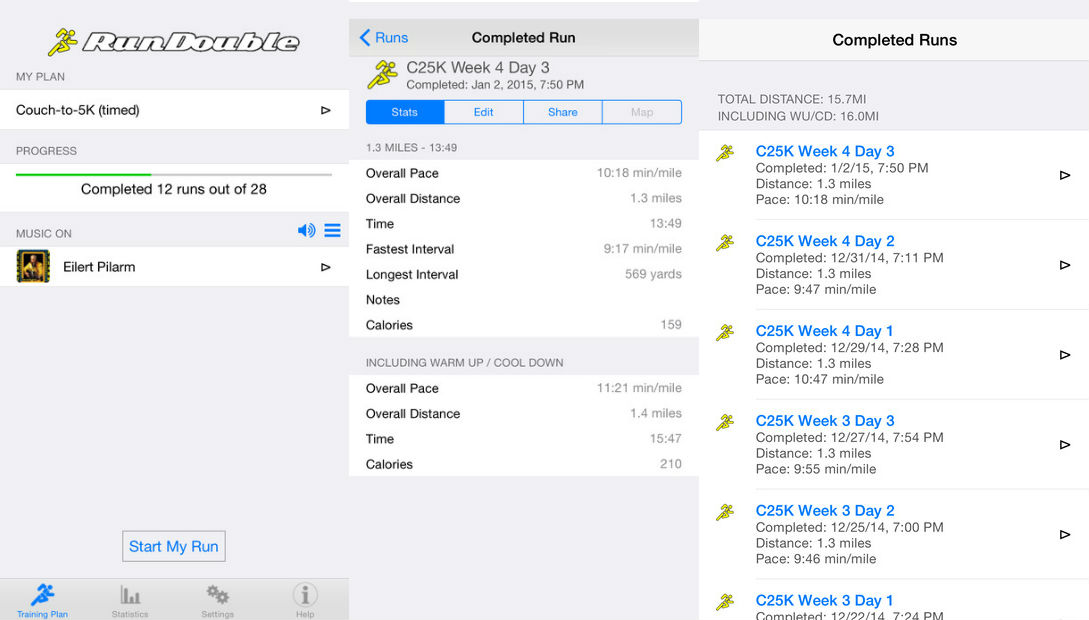Click the Notes row
This screenshot has width=1089, height=620.
524,300
